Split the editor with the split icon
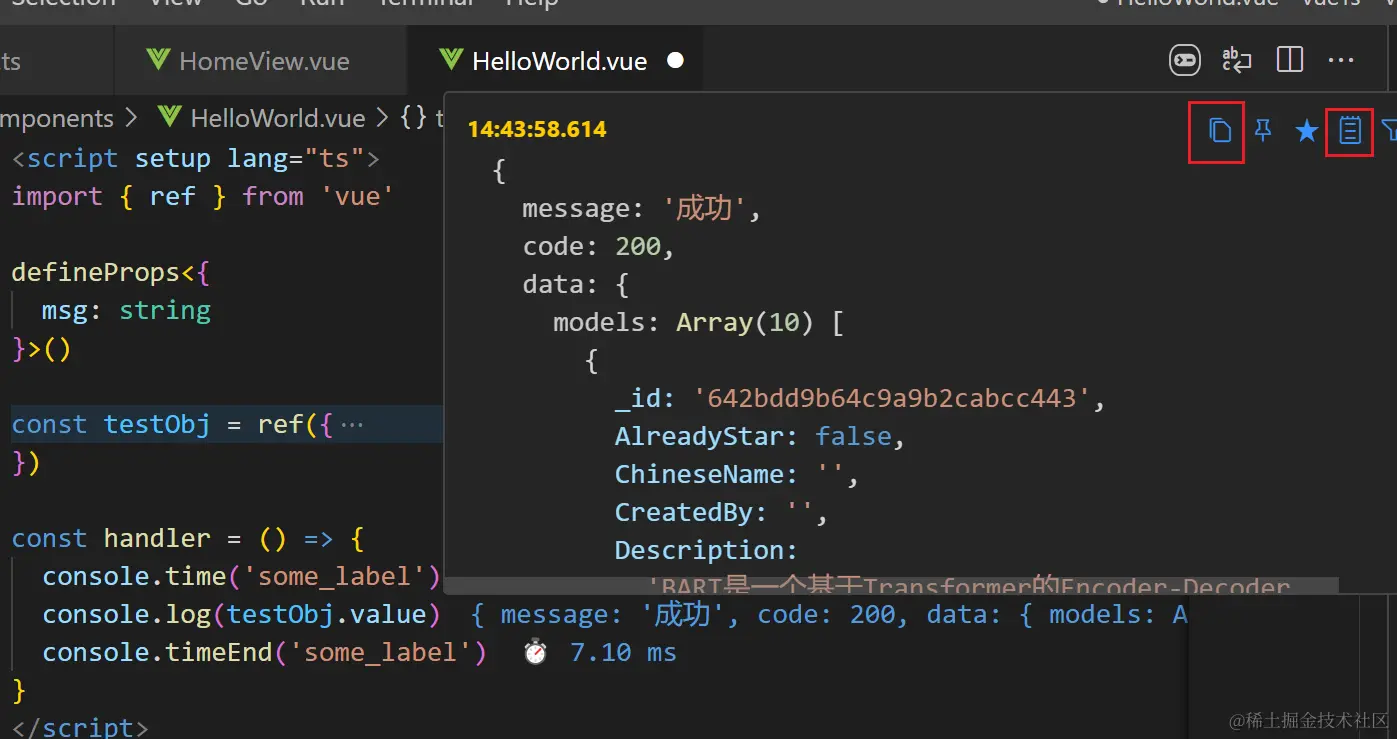 pos(1290,60)
